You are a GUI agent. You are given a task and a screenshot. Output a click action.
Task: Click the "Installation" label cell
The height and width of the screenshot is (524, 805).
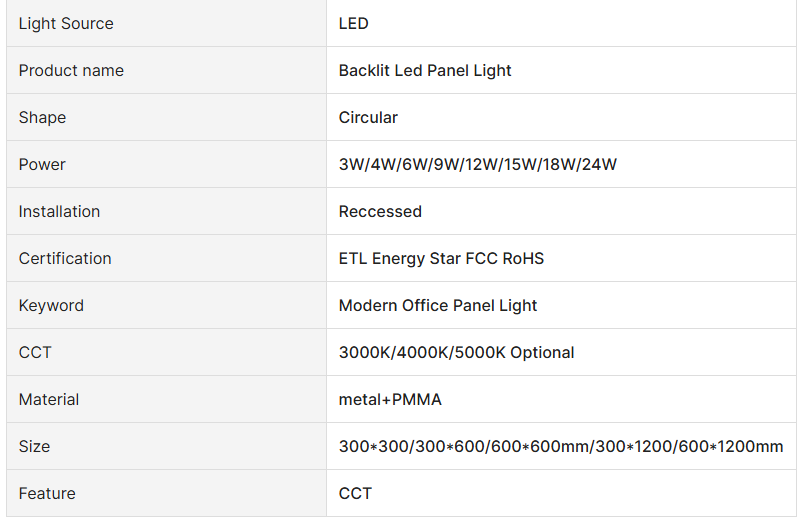[x=59, y=211]
